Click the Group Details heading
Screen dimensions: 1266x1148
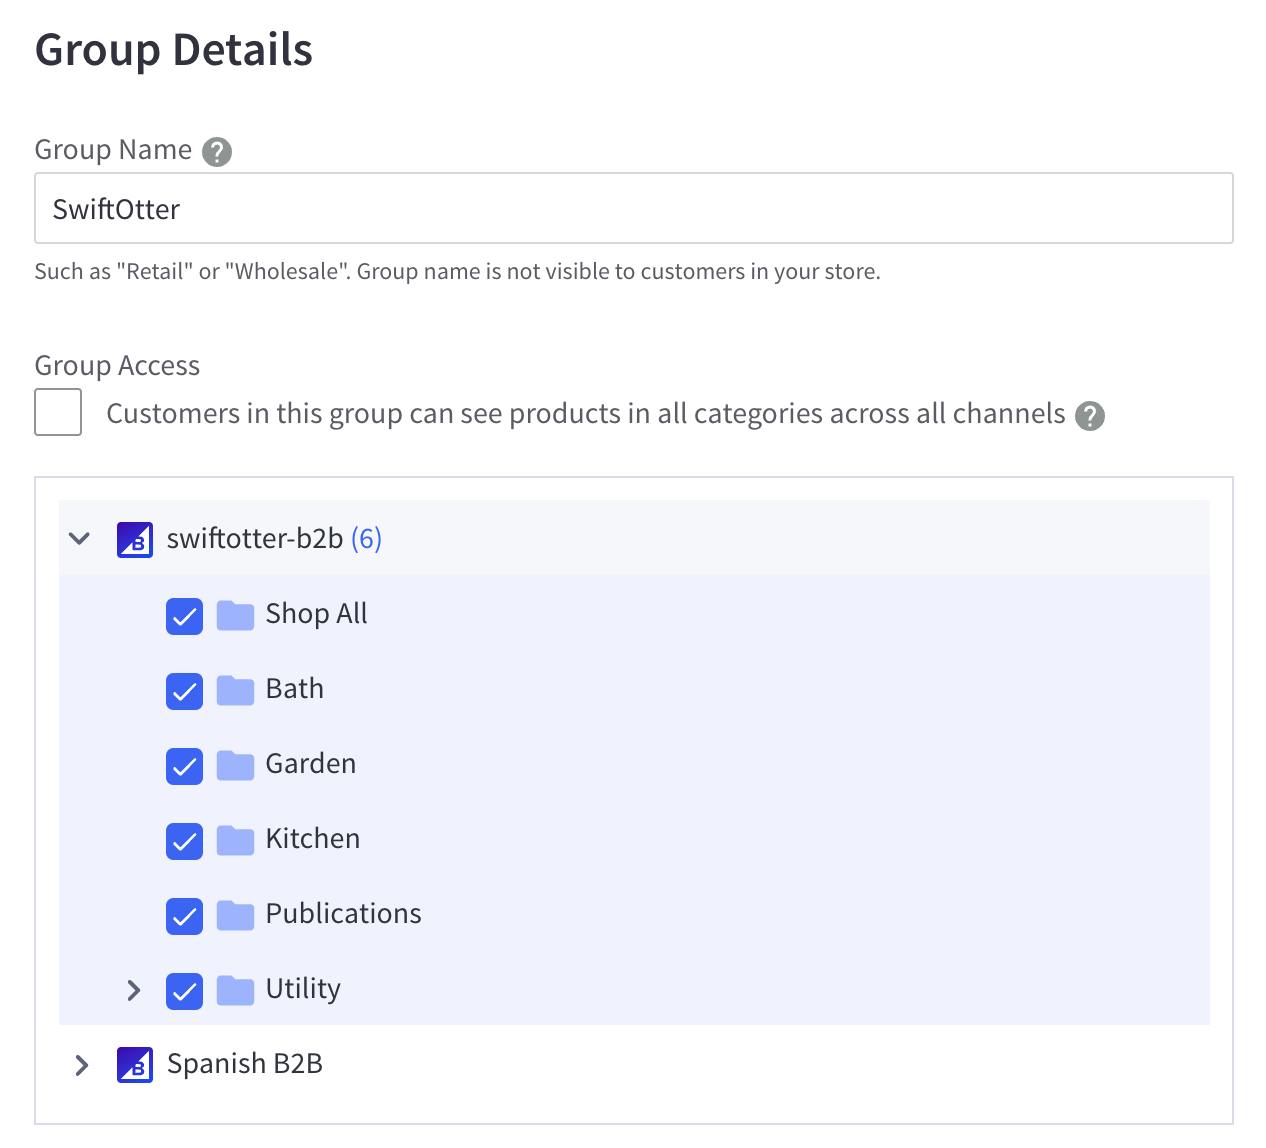pos(174,51)
